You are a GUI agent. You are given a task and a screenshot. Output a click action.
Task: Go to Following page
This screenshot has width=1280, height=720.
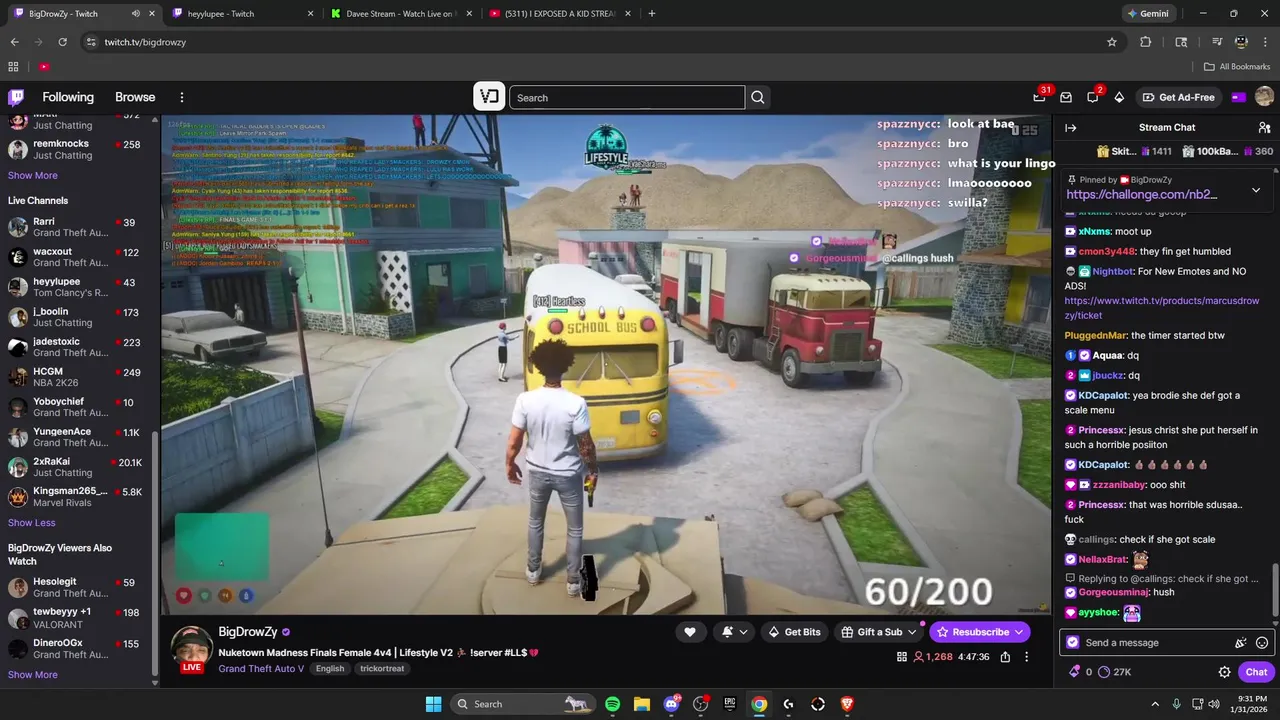point(68,97)
